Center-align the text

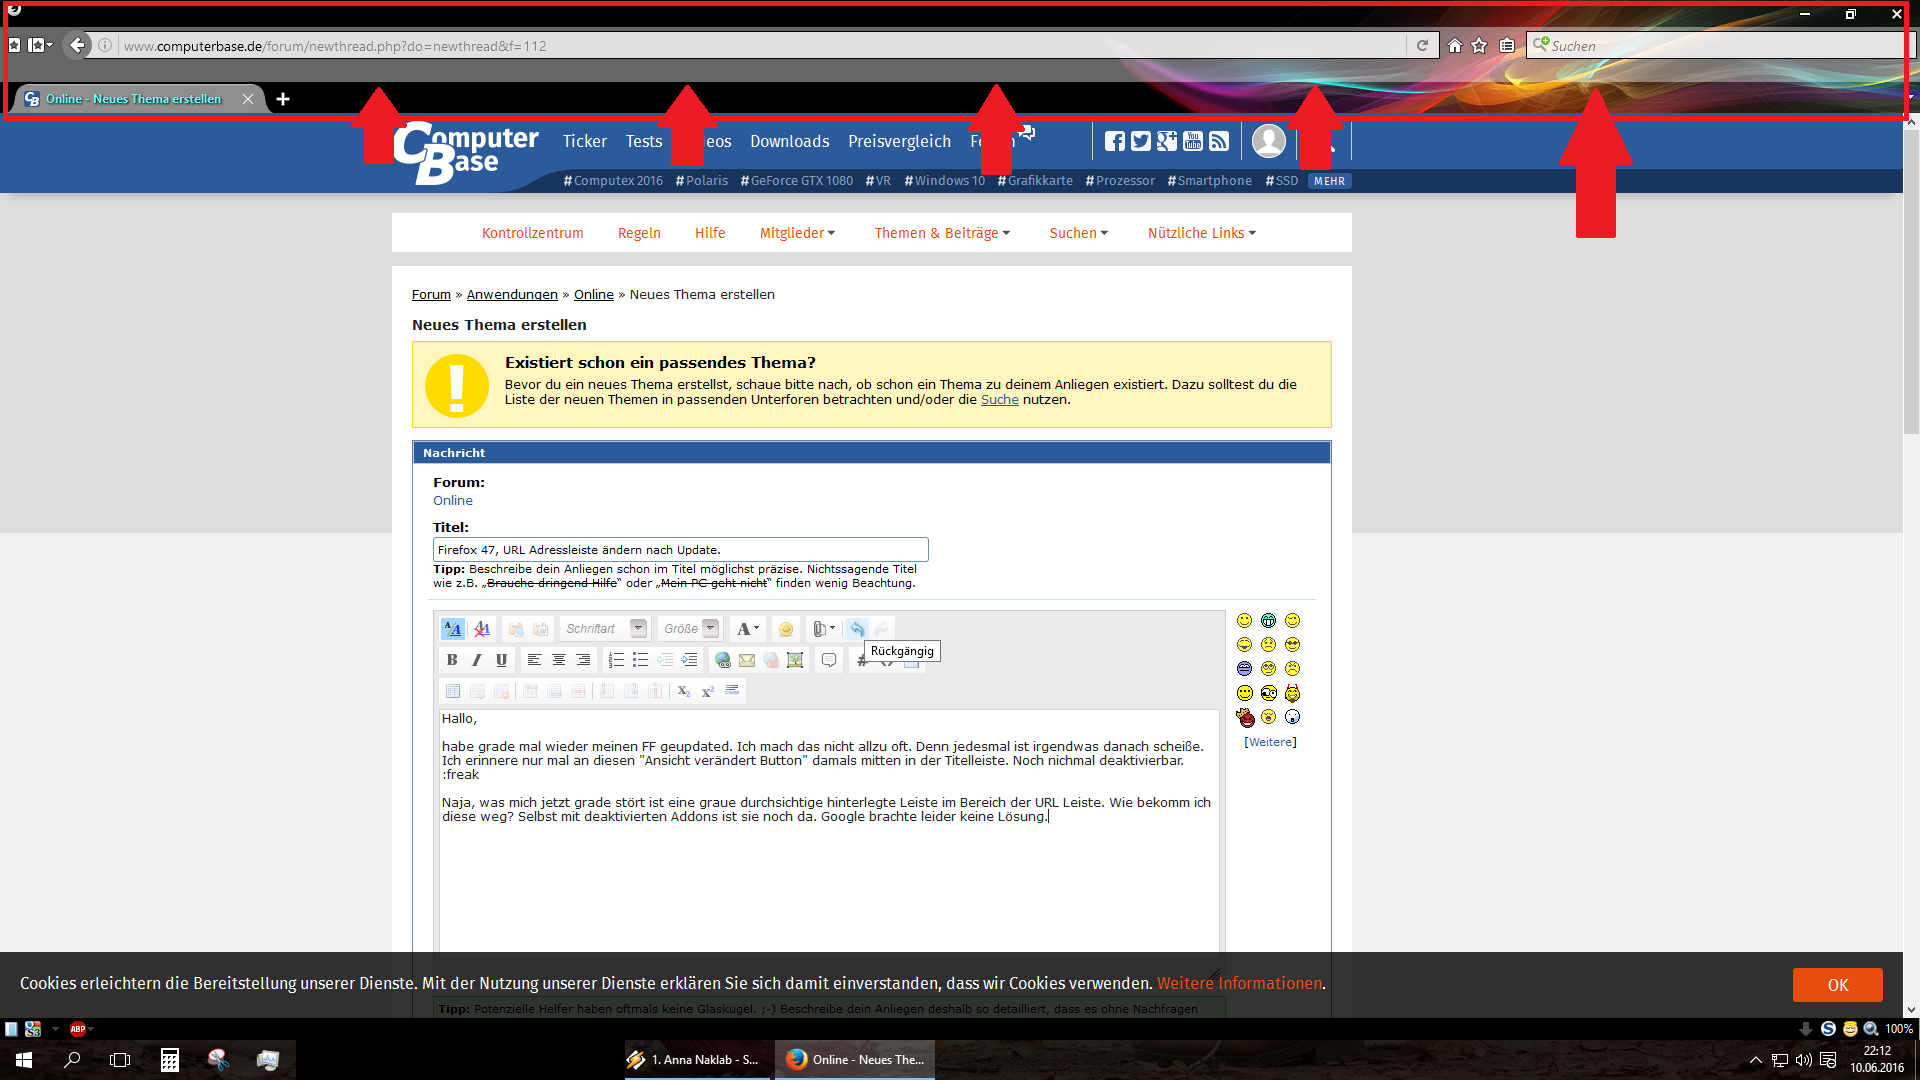(559, 660)
